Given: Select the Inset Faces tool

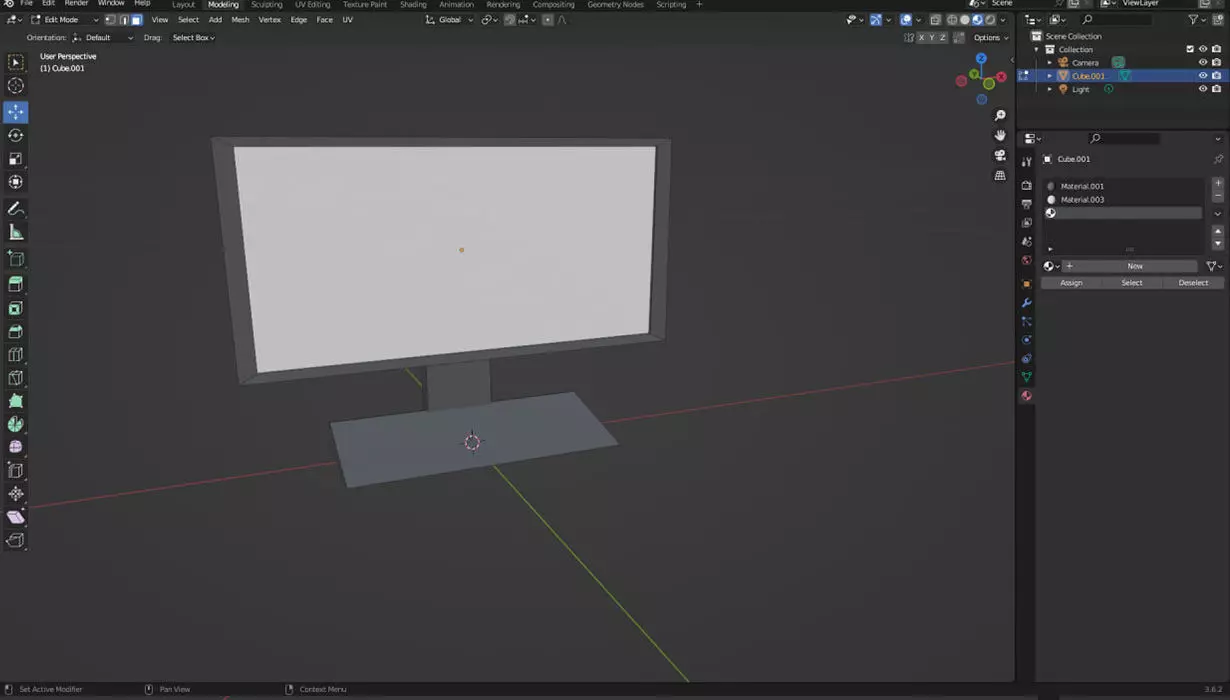Looking at the screenshot, I should (x=16, y=308).
